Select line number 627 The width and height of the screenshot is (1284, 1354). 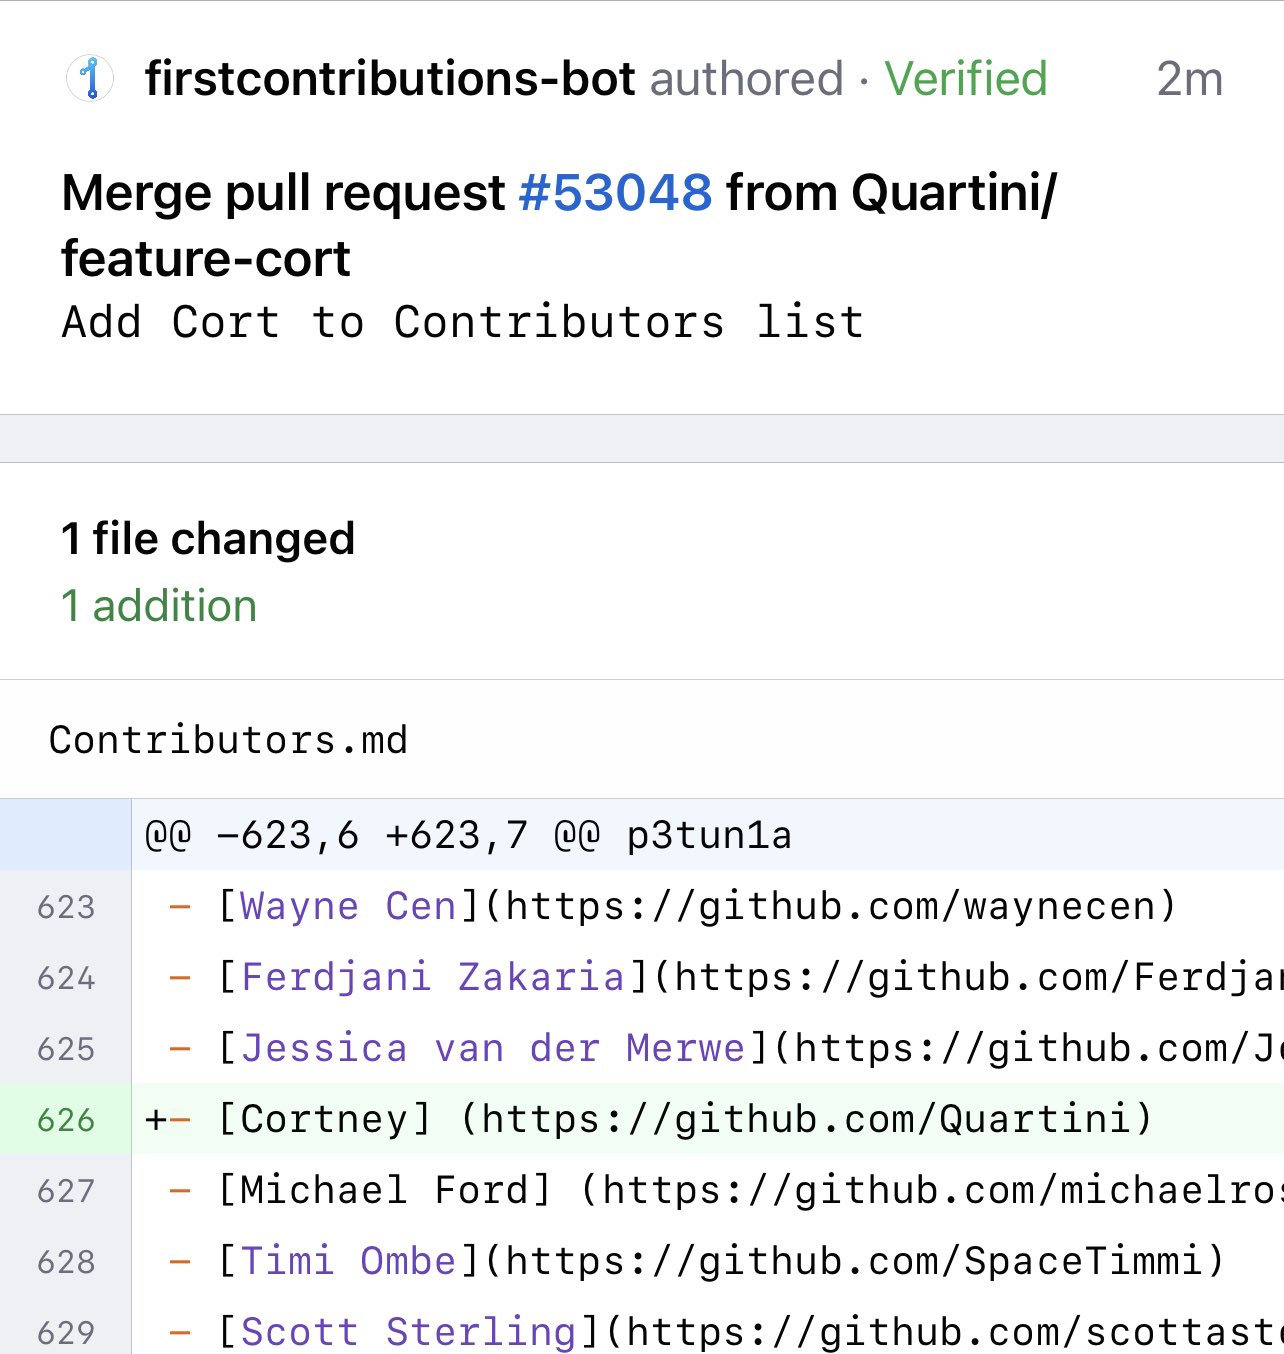(x=66, y=1191)
